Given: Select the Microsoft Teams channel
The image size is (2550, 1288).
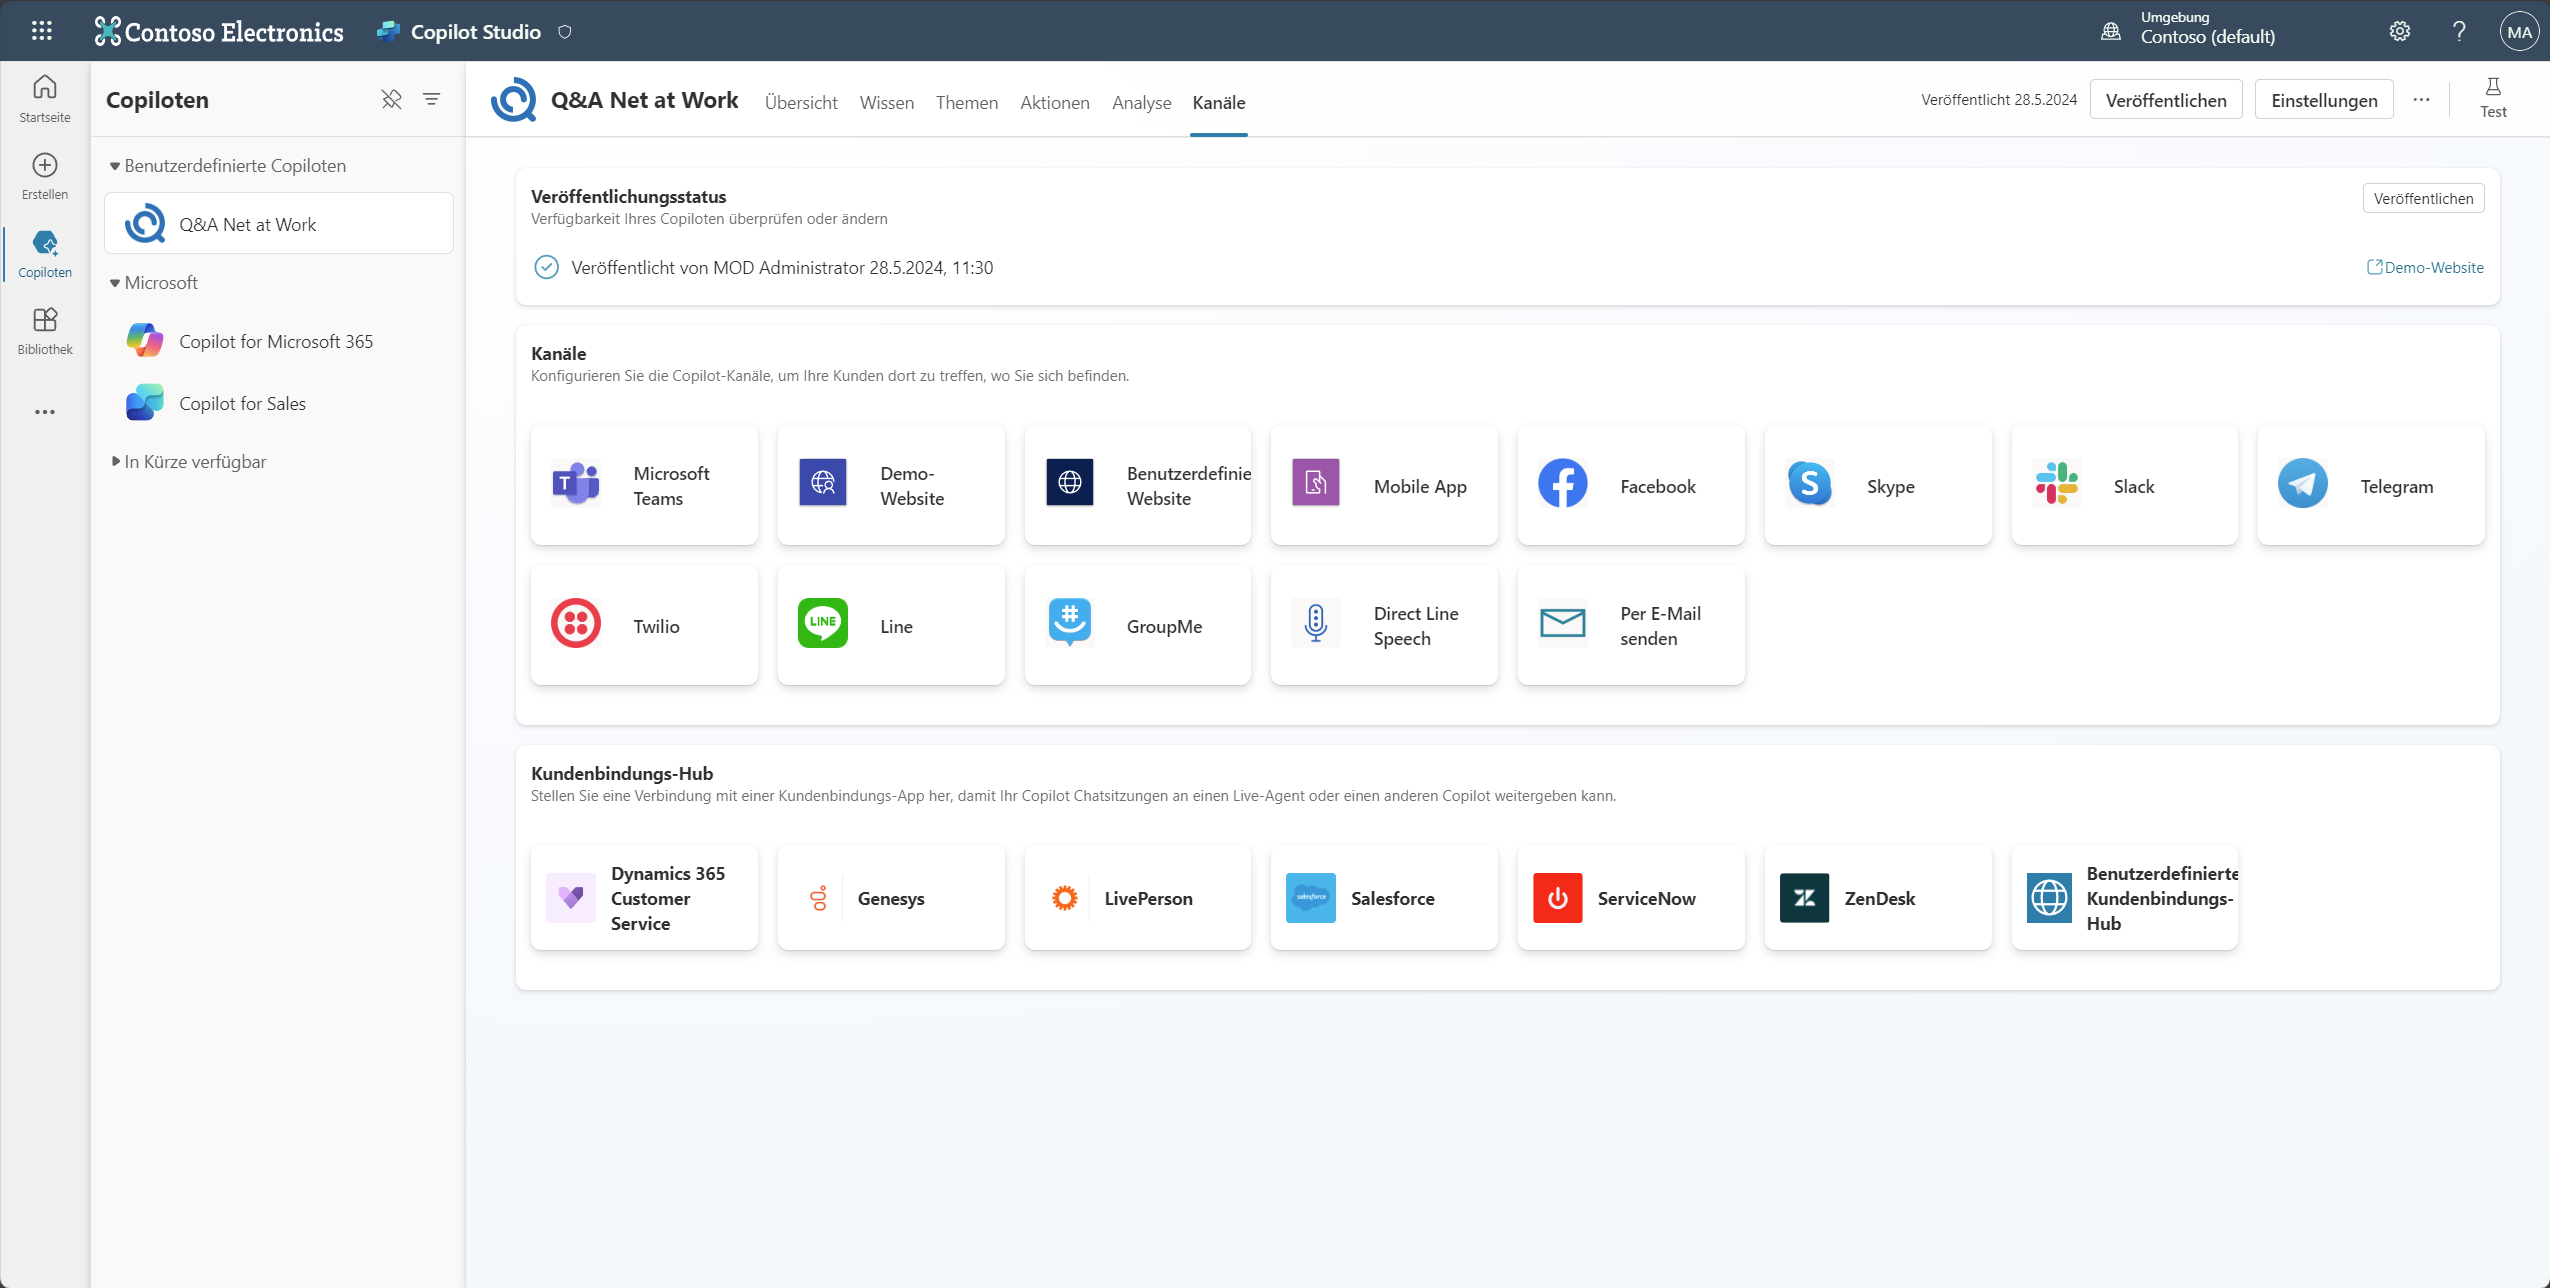Looking at the screenshot, I should 644,485.
